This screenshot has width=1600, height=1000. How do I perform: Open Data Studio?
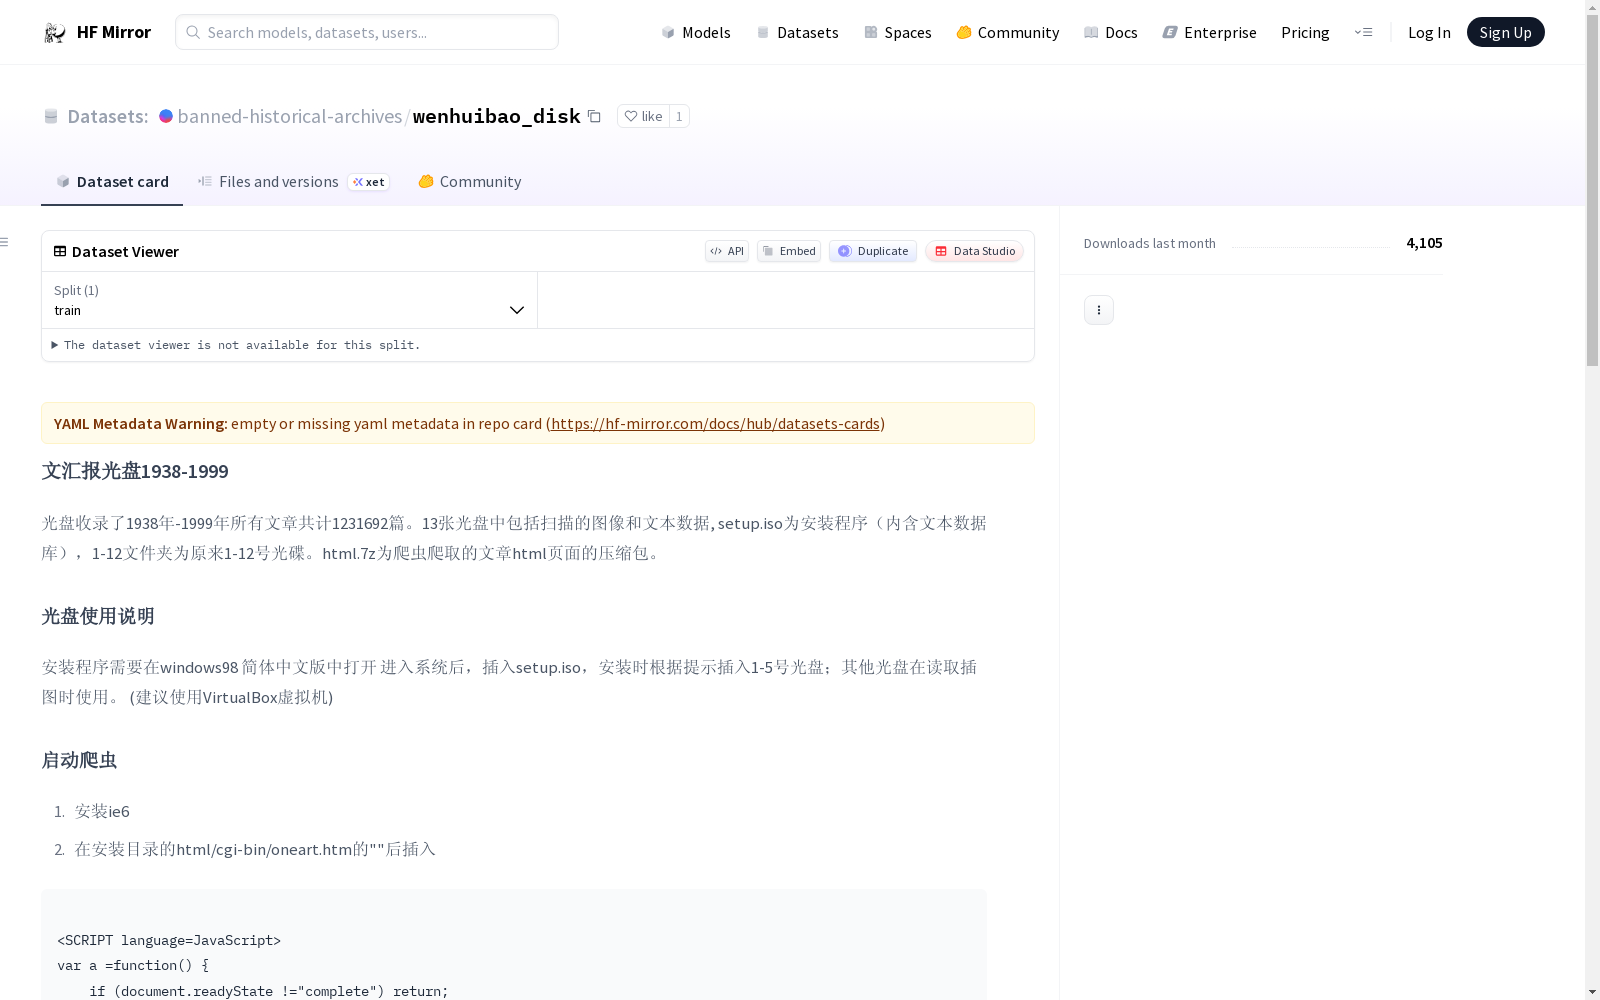[x=975, y=251]
